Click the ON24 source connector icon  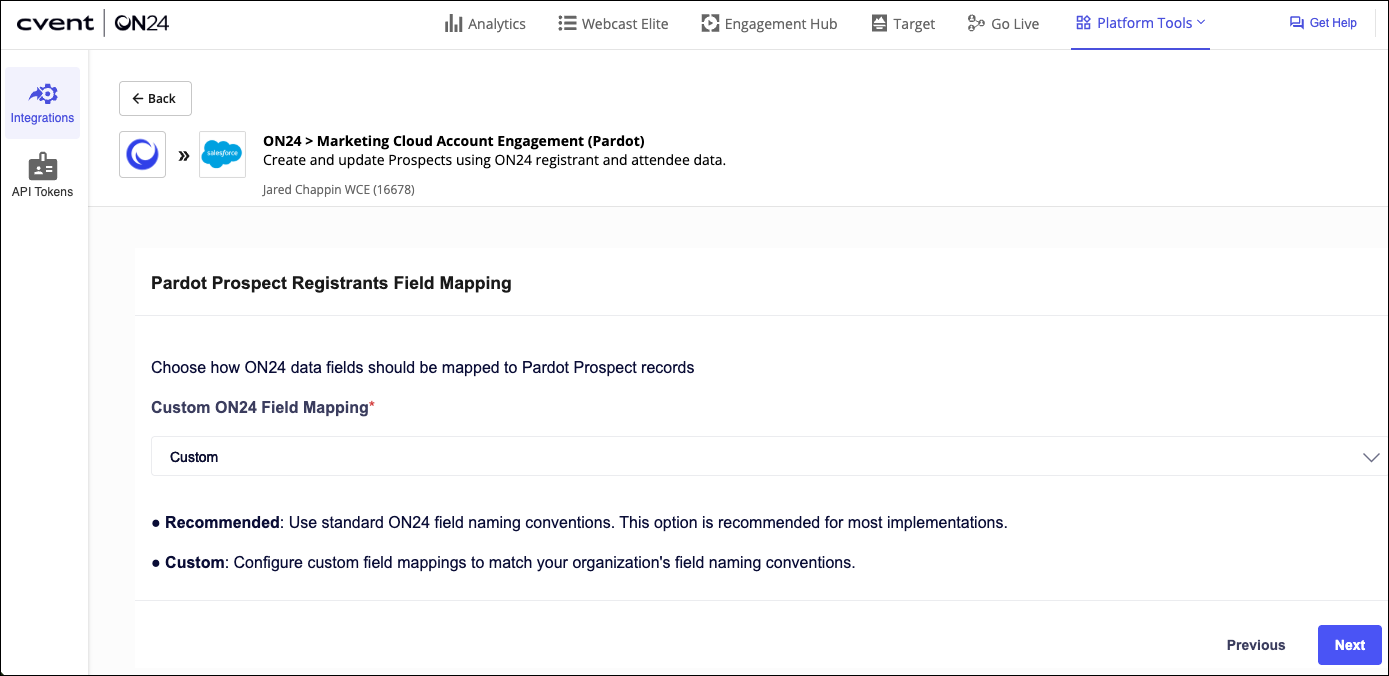click(x=142, y=155)
